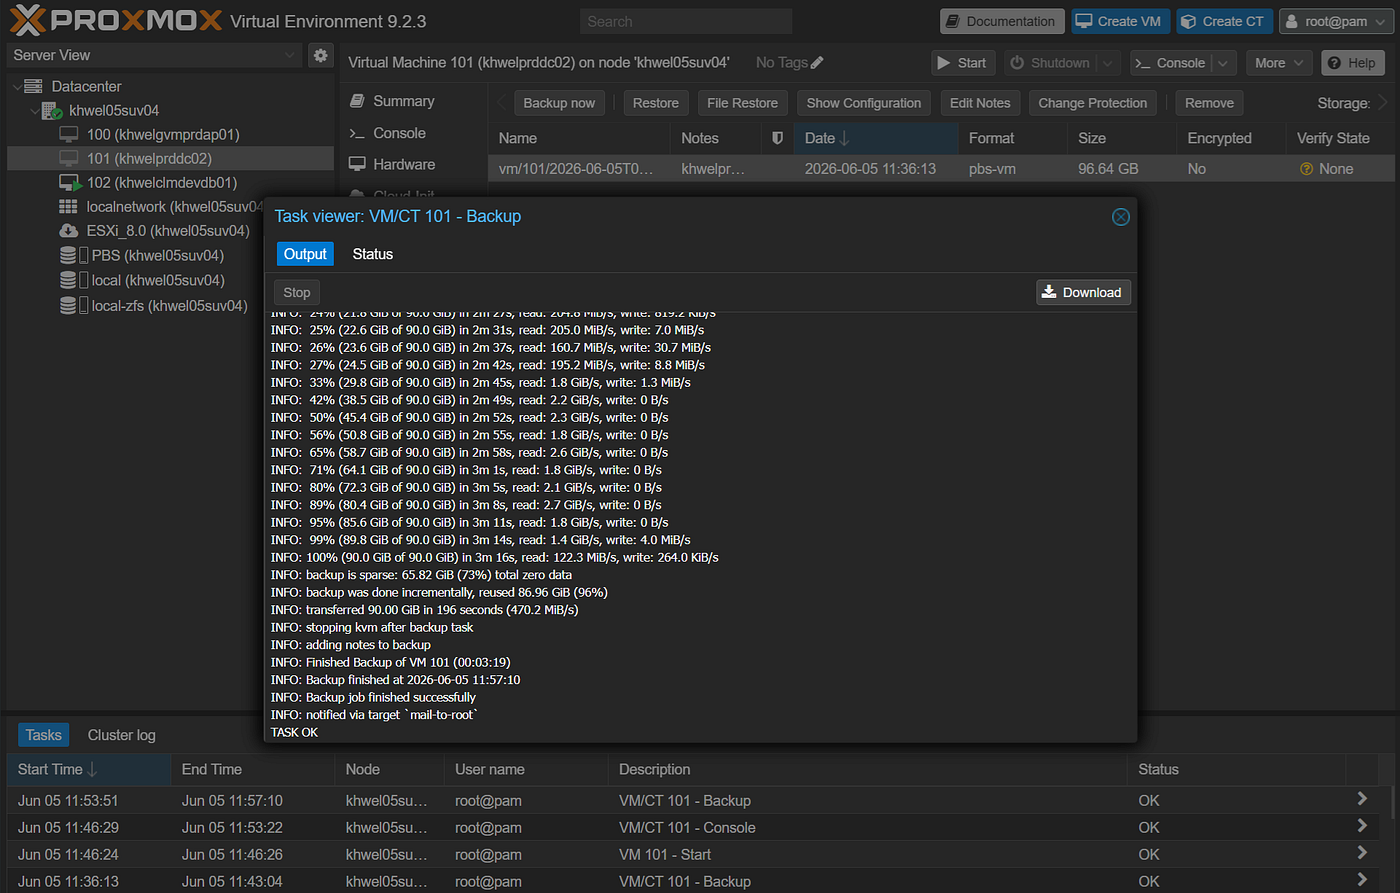Click the Edit Notes button
1400x893 pixels.
click(980, 103)
